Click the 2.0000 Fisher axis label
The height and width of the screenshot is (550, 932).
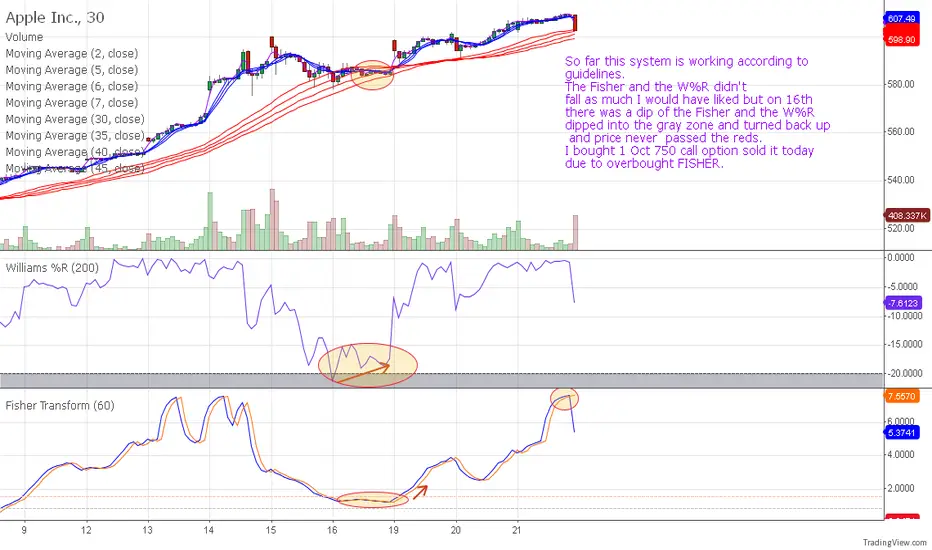click(901, 488)
